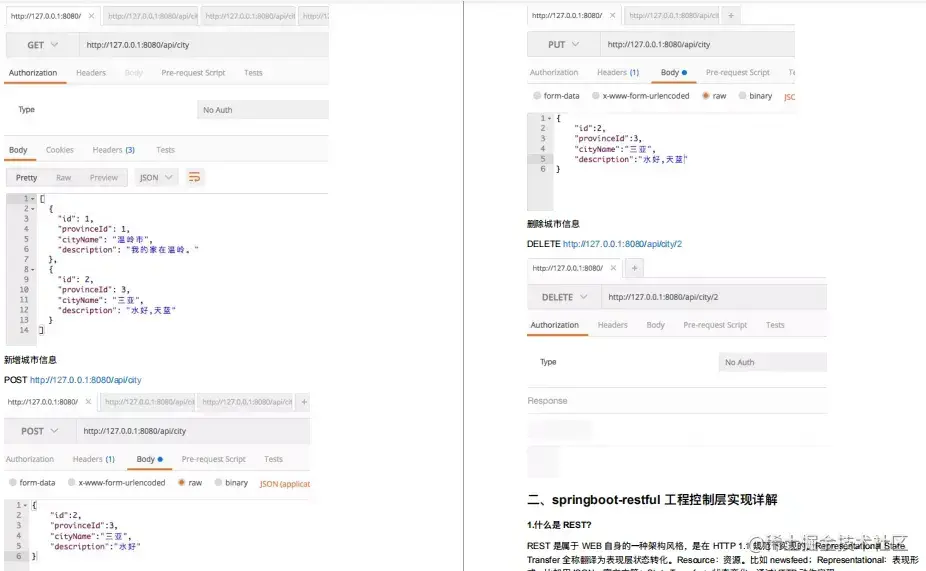Image resolution: width=926 pixels, height=571 pixels.
Task: Select x-www-form-urlencoded radio in POST panel
Action: pyautogui.click(x=71, y=482)
